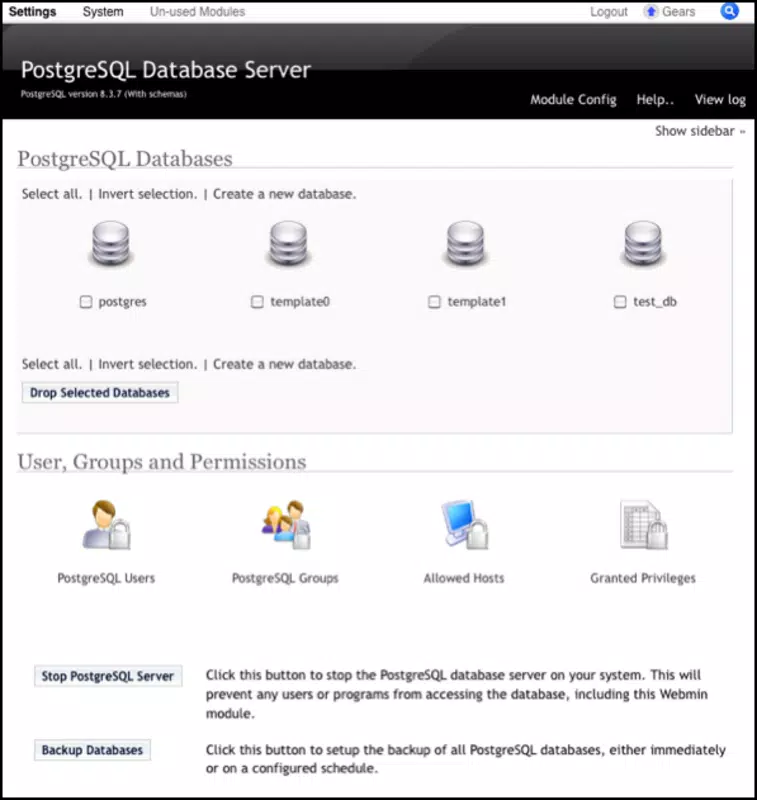This screenshot has width=757, height=800.
Task: Click the top Invert selection link
Action: [x=147, y=194]
